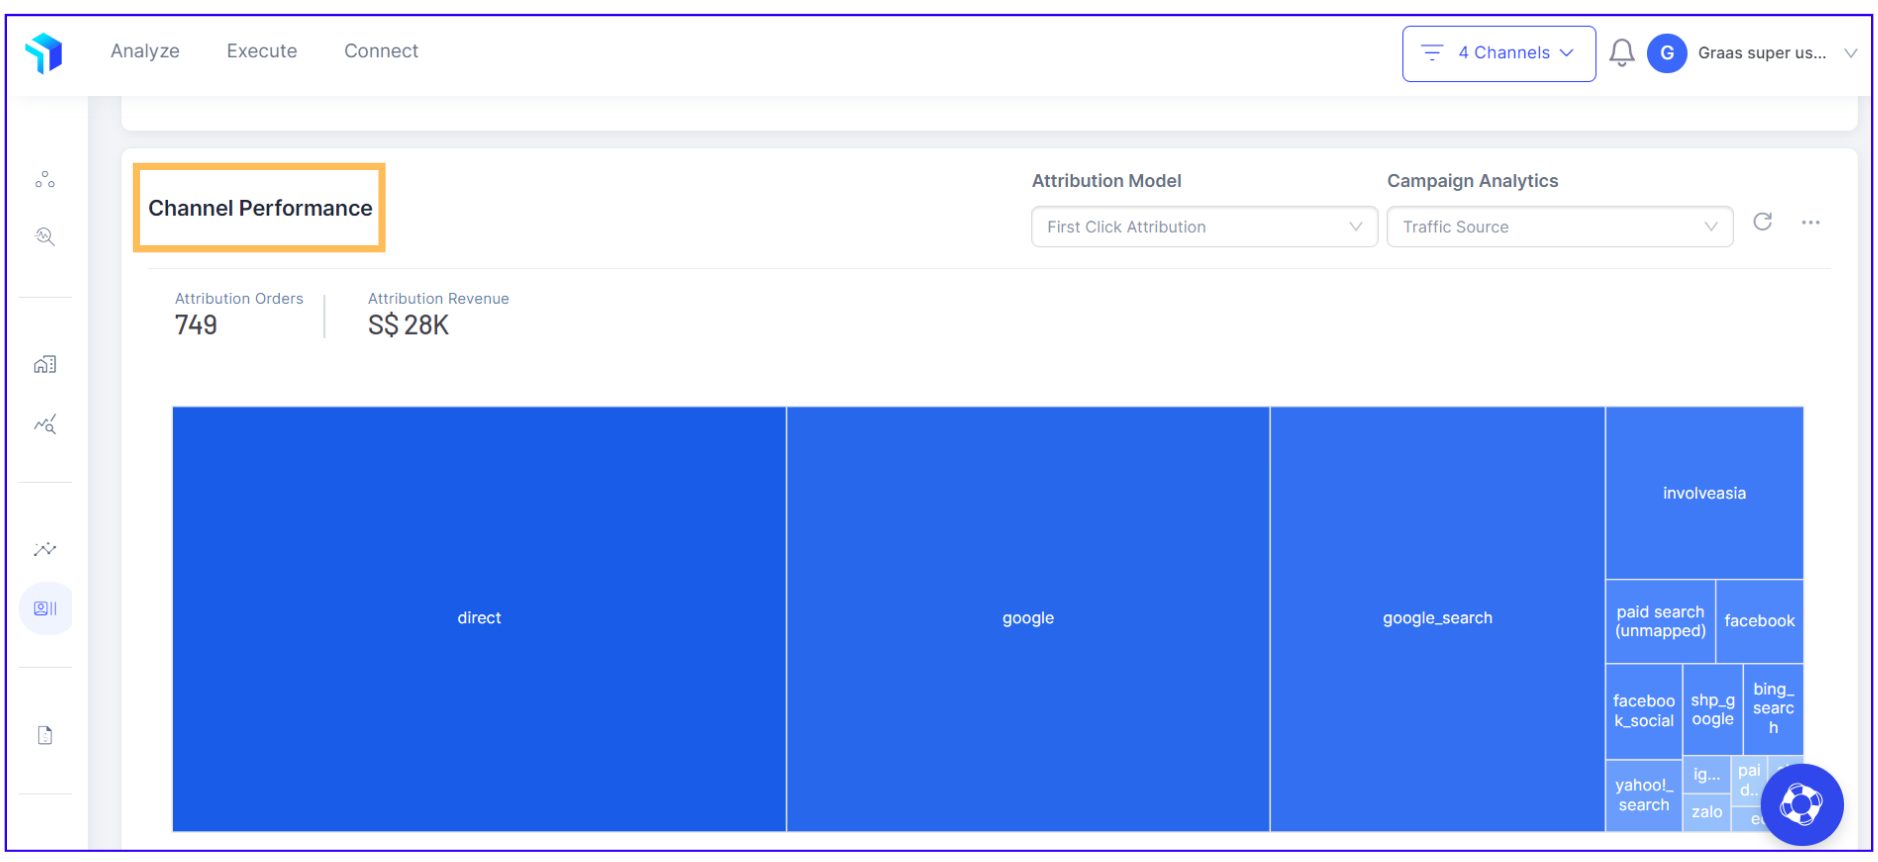This screenshot has height=862, width=1878.
Task: Click the trend line sidebar icon
Action: (x=45, y=549)
